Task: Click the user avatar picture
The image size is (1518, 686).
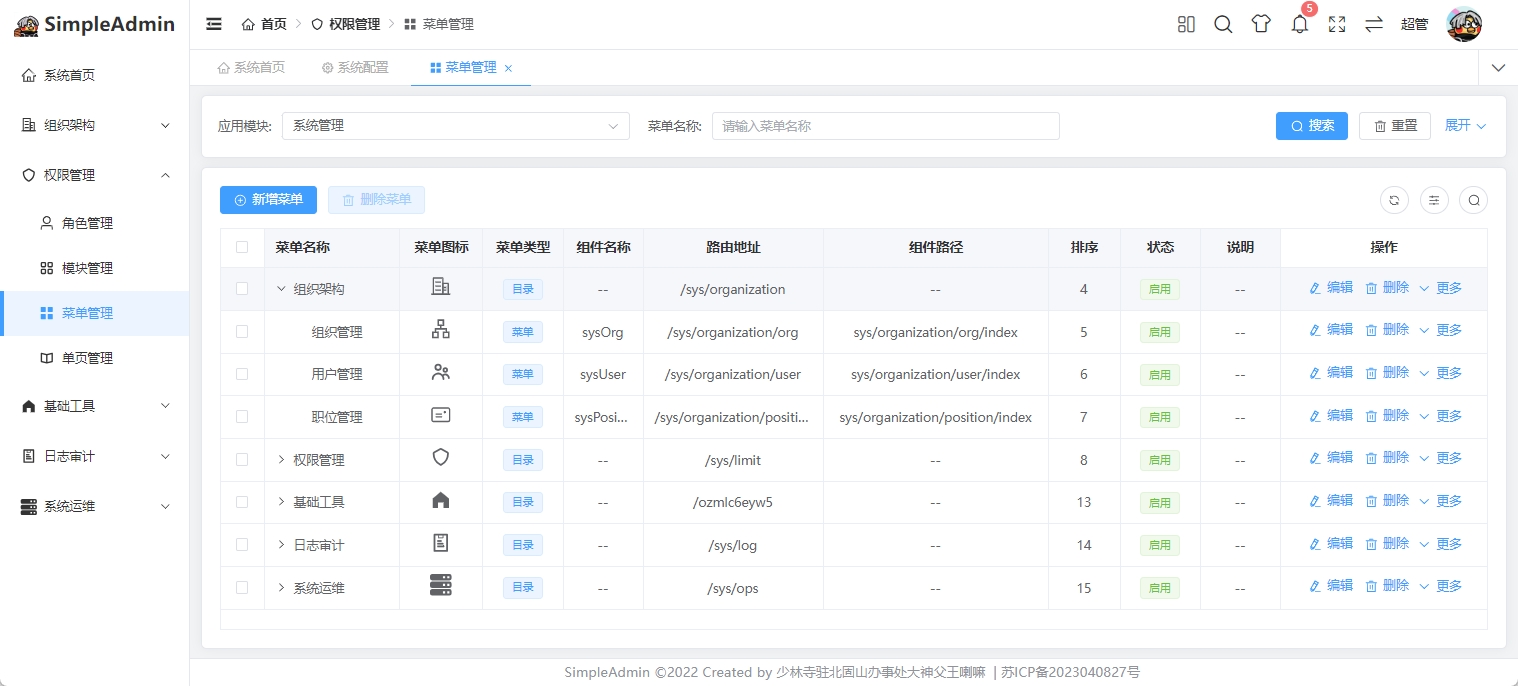Action: click(1464, 24)
